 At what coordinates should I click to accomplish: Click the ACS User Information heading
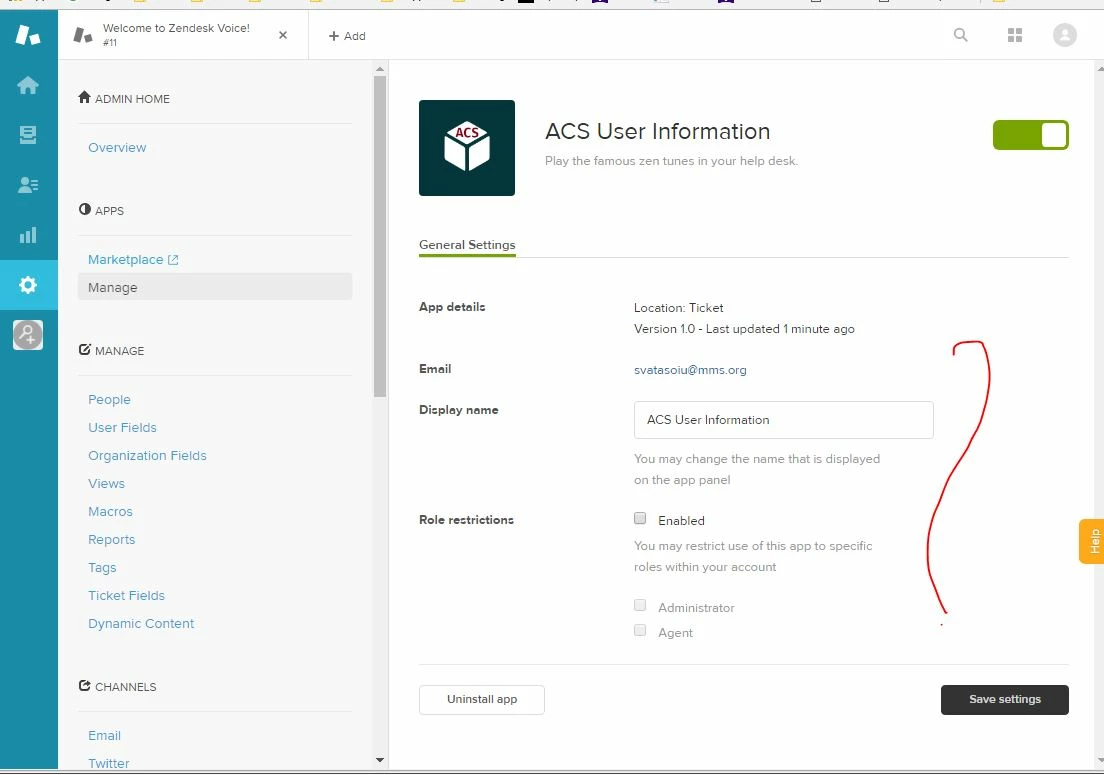tap(657, 132)
